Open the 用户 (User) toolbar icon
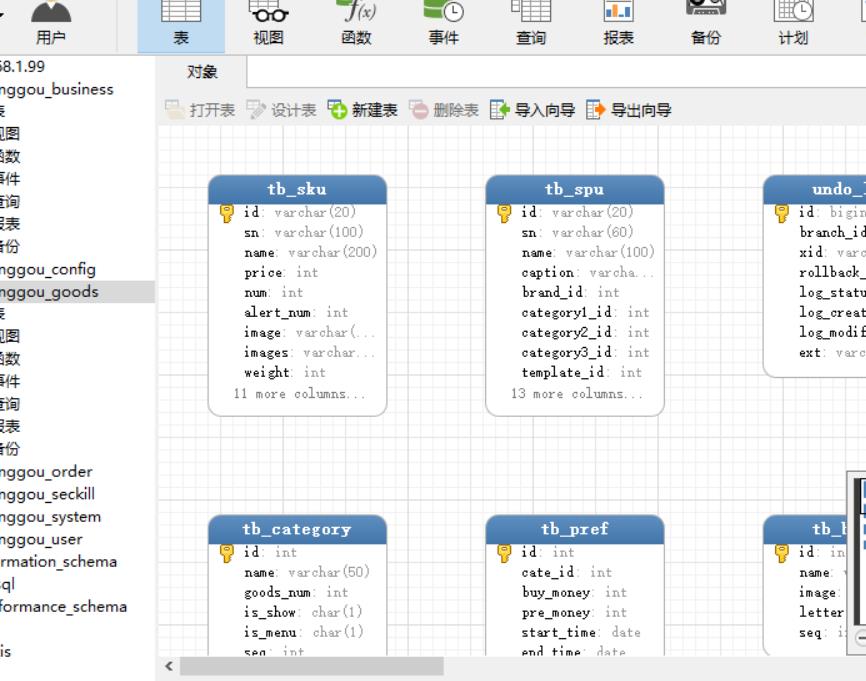The height and width of the screenshot is (681, 866). point(51,24)
